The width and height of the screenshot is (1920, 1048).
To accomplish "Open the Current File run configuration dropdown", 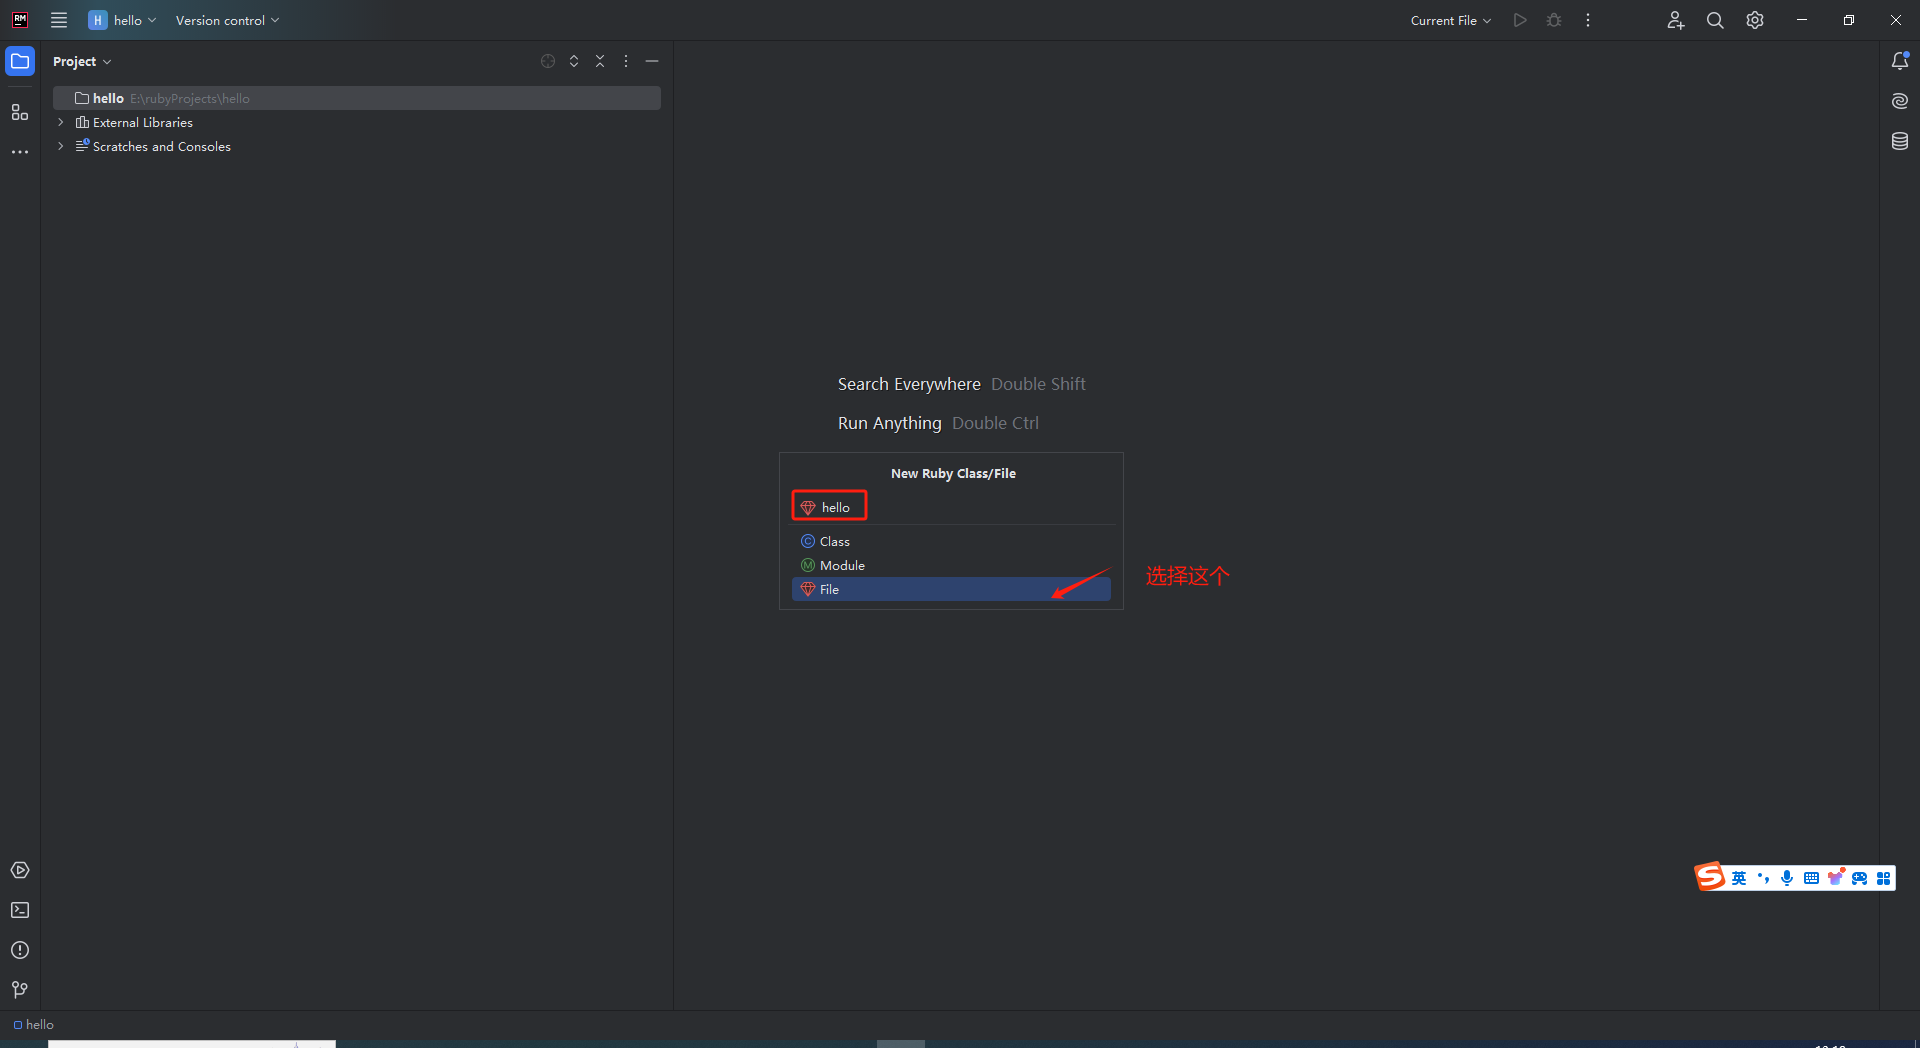I will 1450,20.
